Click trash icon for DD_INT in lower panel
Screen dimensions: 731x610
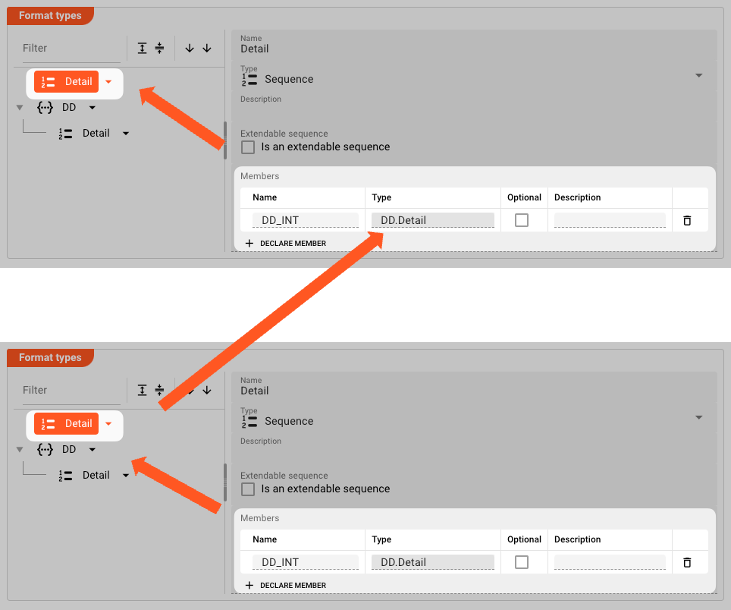tap(687, 562)
